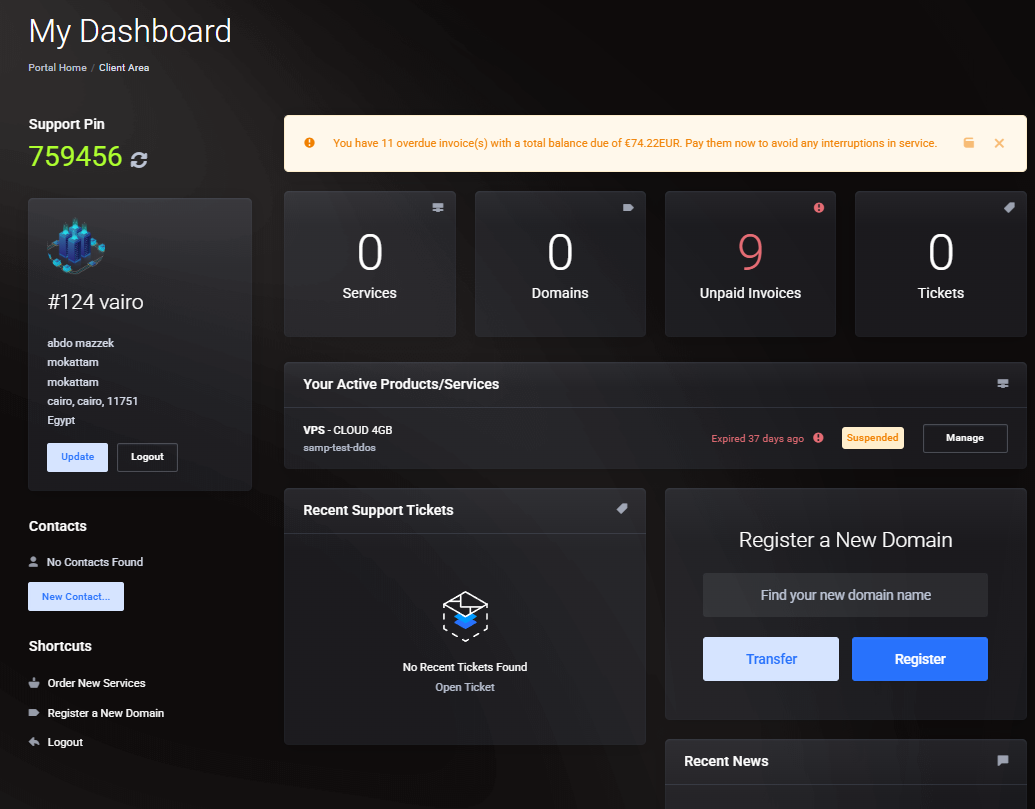
Task: Click the No Recent Tickets Found text
Action: click(x=465, y=667)
